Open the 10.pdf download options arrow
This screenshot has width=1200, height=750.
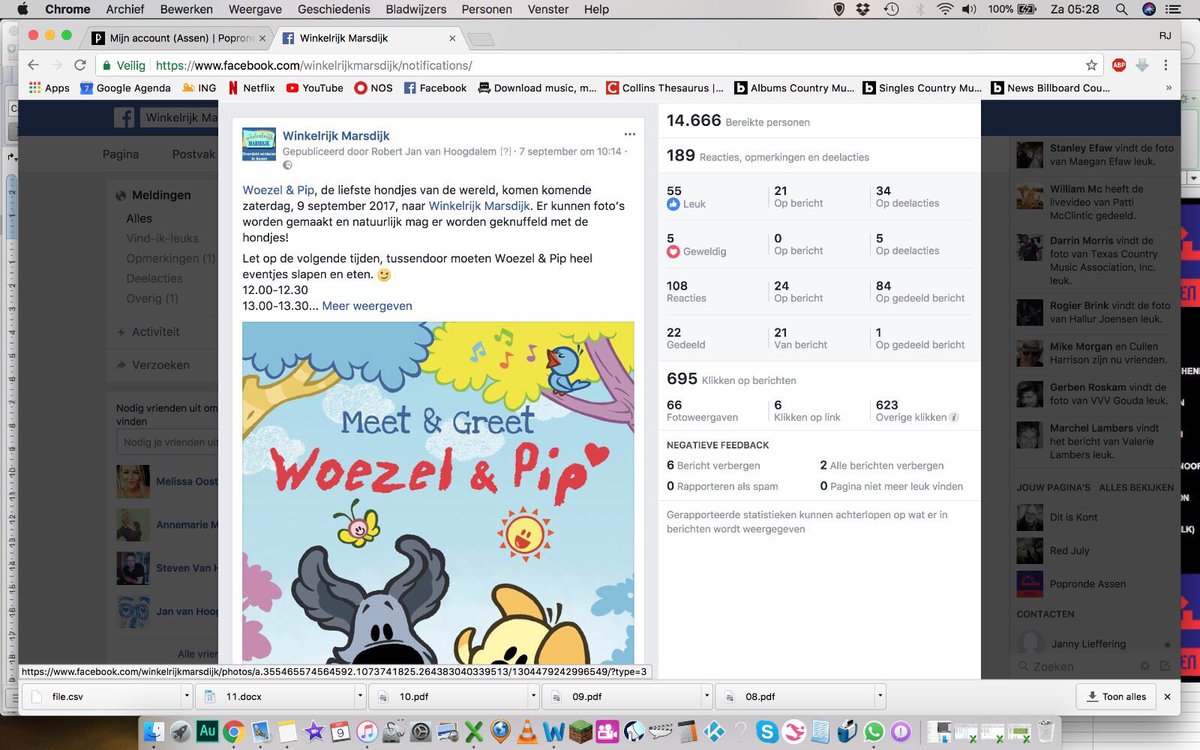533,696
